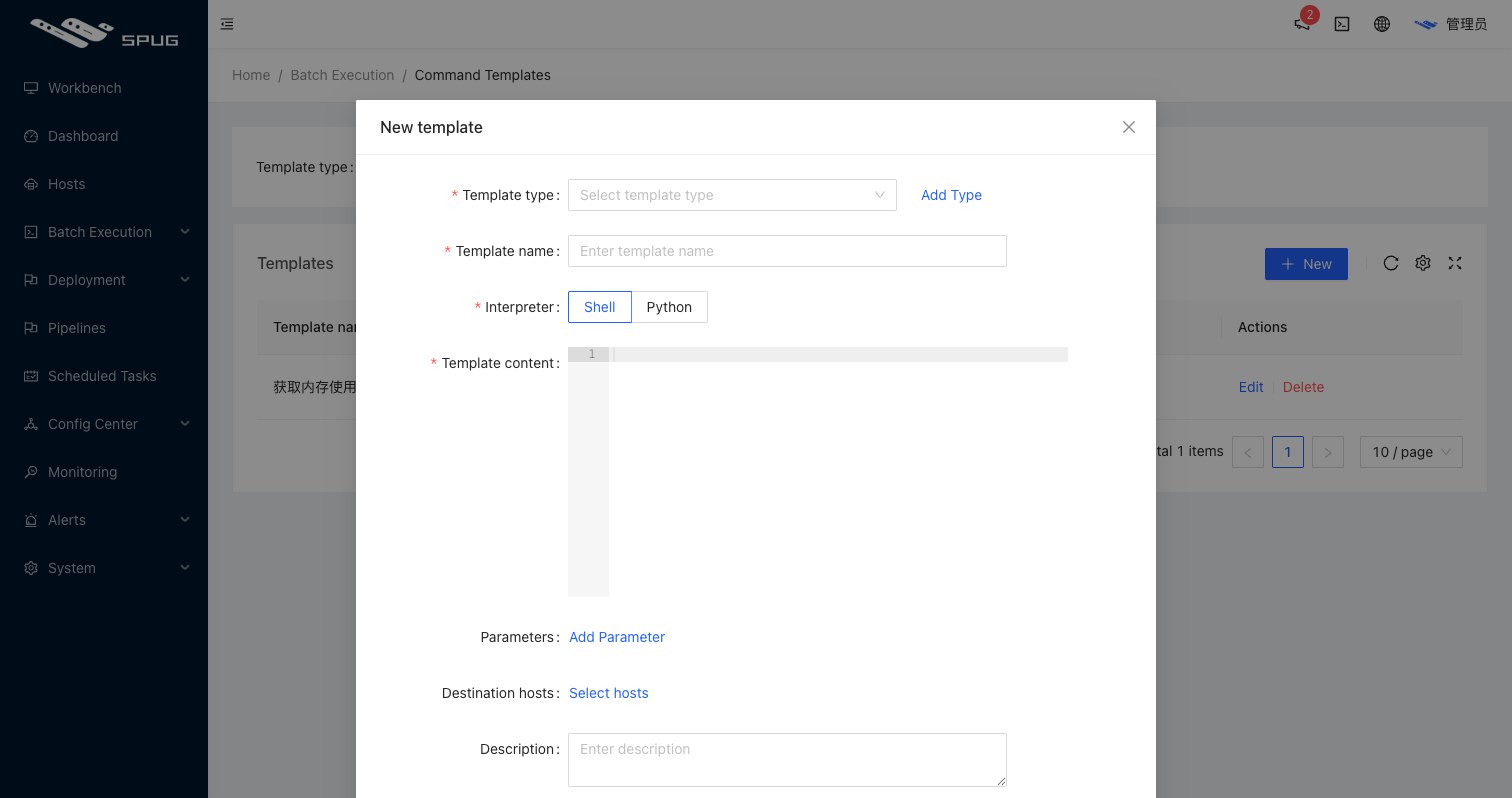Click the Add Type link
The image size is (1512, 798).
tap(951, 195)
